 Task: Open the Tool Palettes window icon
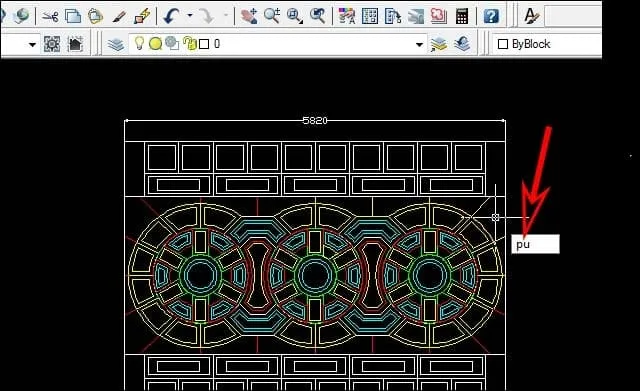(x=393, y=16)
